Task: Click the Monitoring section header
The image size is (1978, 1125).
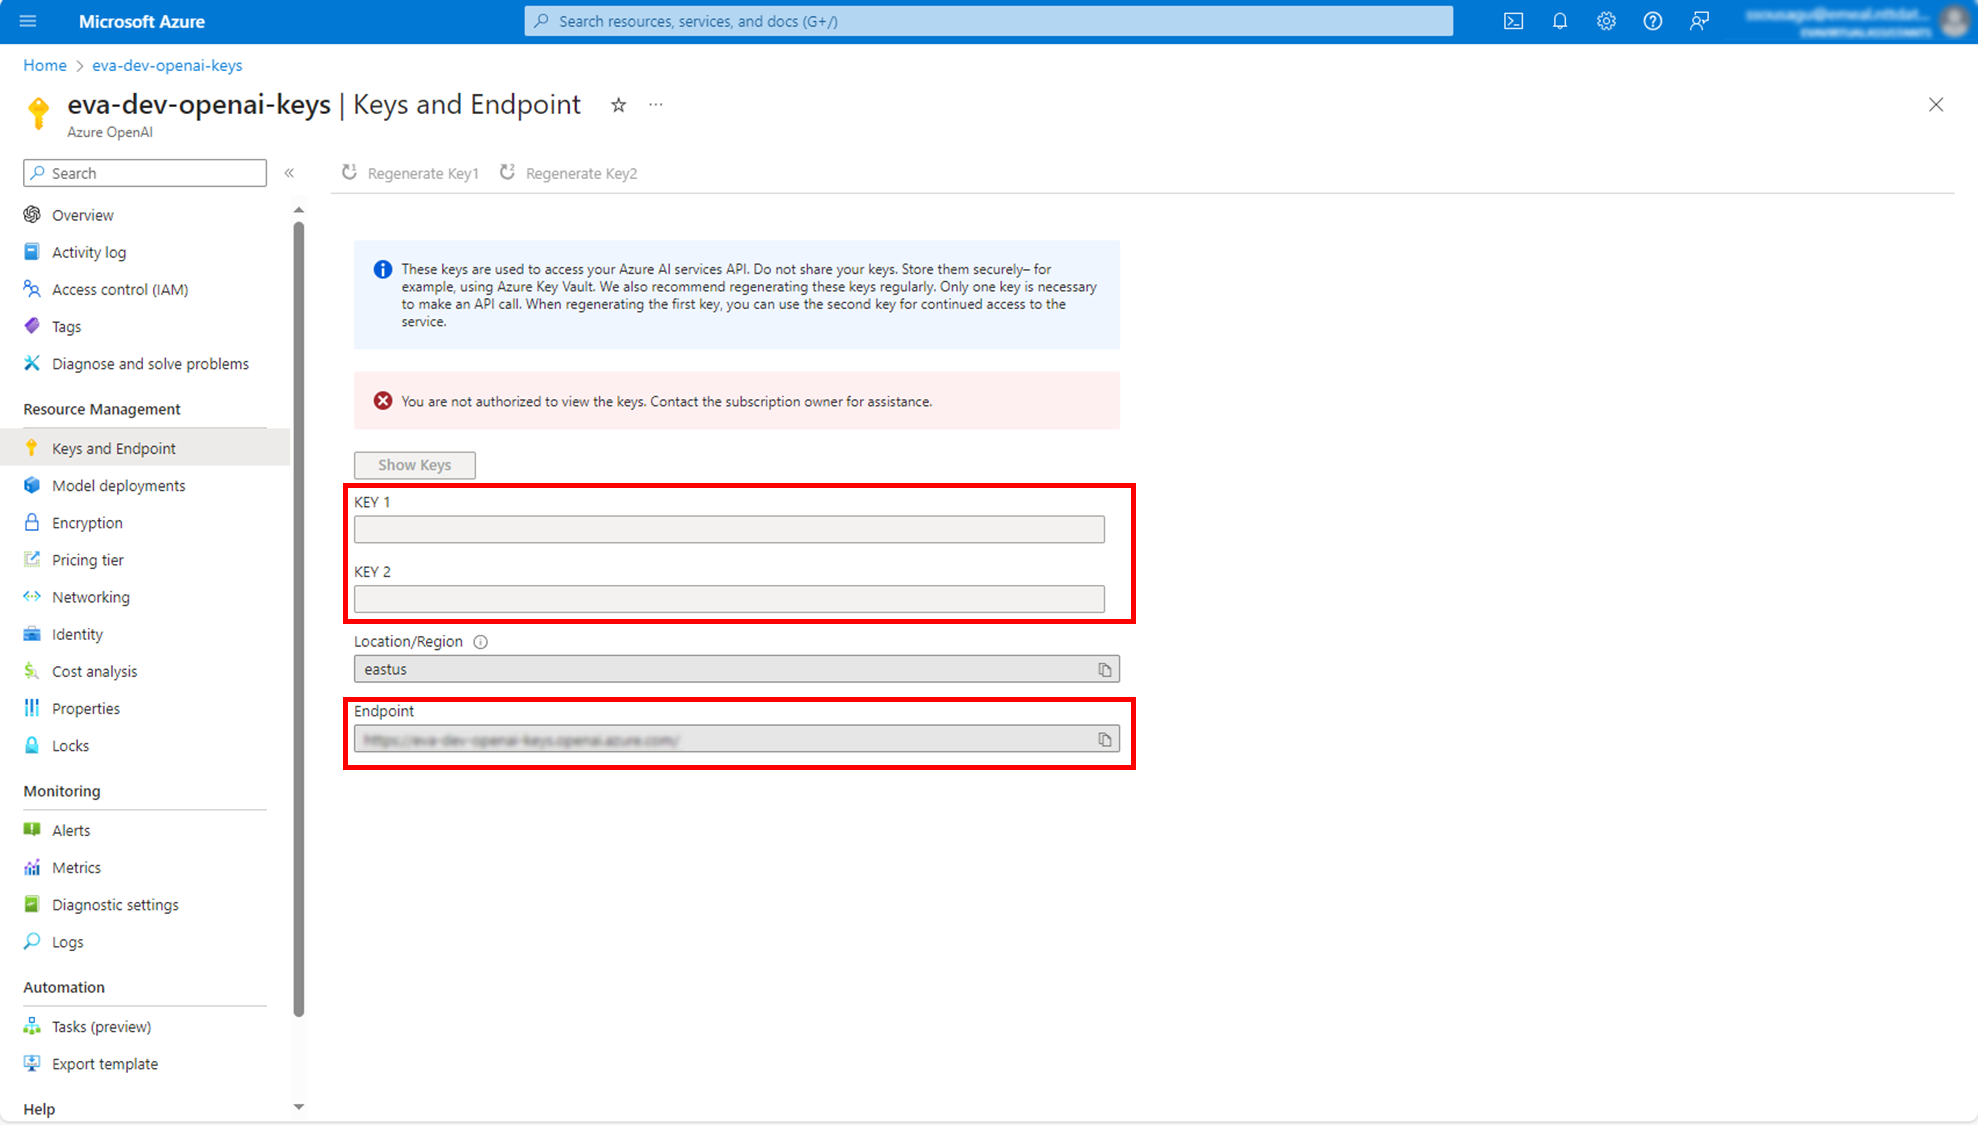Action: [x=62, y=791]
